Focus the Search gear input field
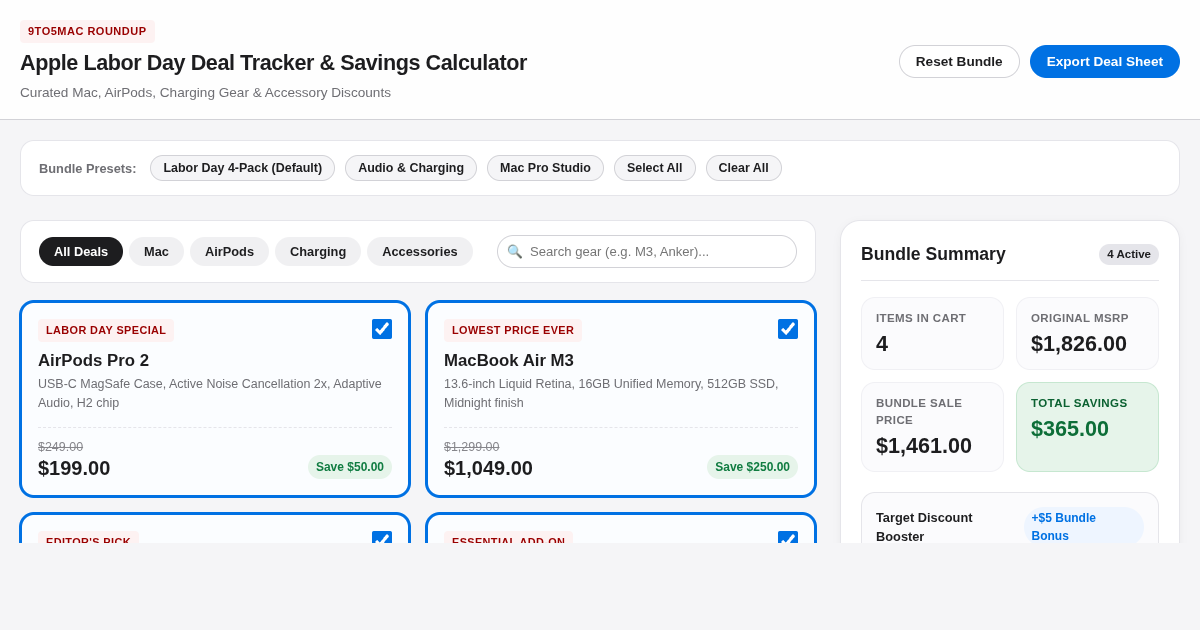1200x630 pixels. click(647, 251)
